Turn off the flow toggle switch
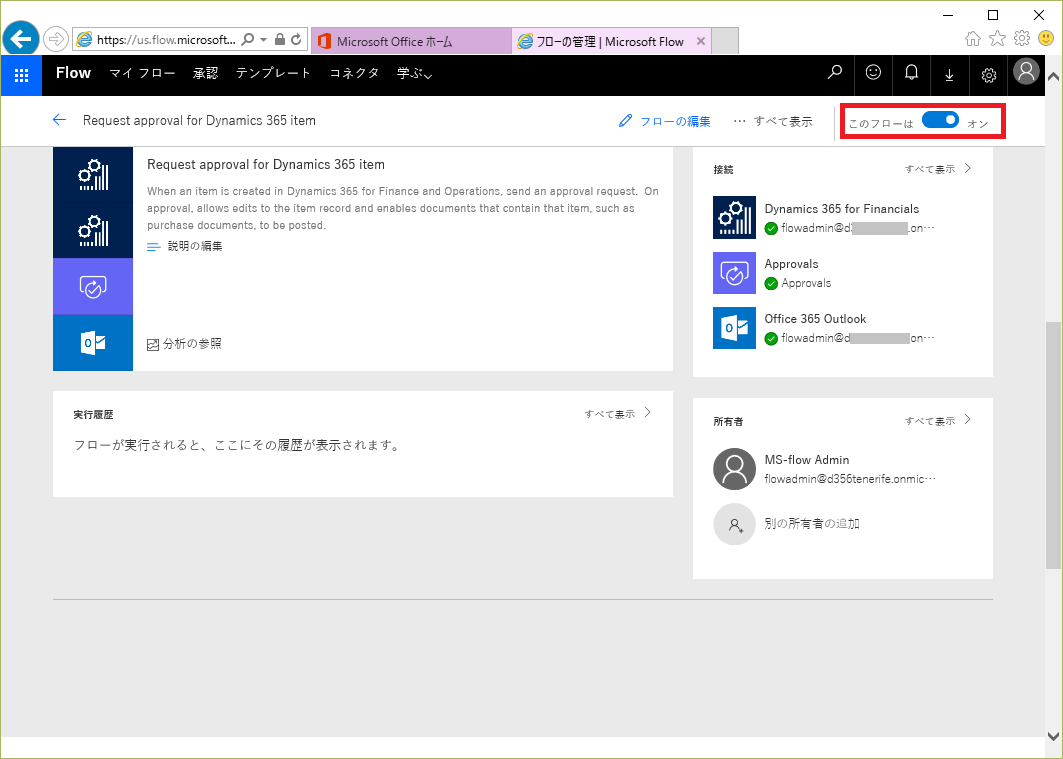1063x759 pixels. pos(940,120)
